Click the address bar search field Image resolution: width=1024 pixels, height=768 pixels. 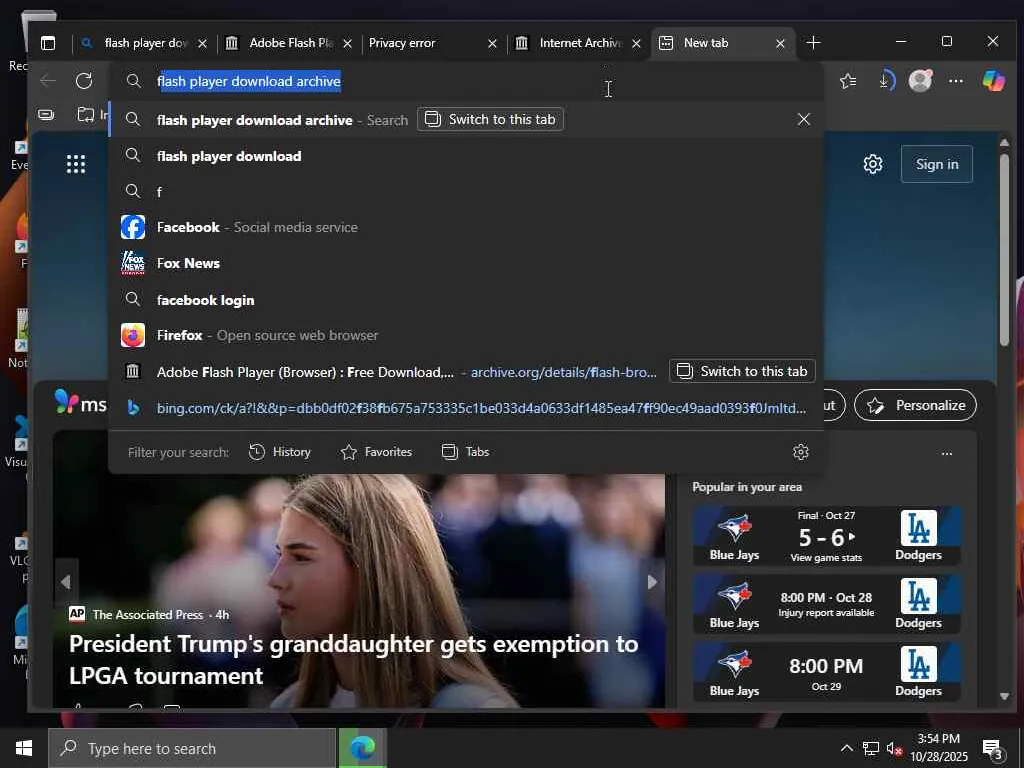pos(466,81)
